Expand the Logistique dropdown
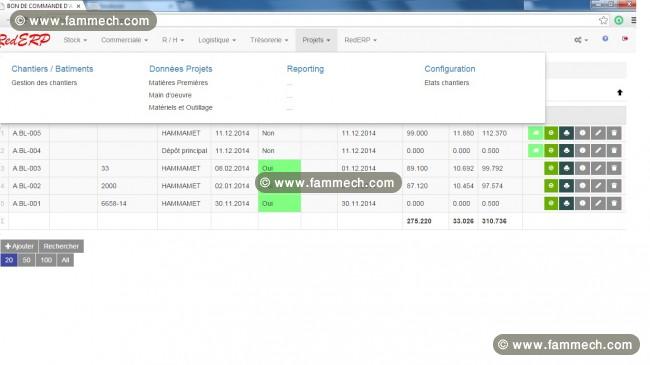This screenshot has width=650, height=365. (x=217, y=40)
